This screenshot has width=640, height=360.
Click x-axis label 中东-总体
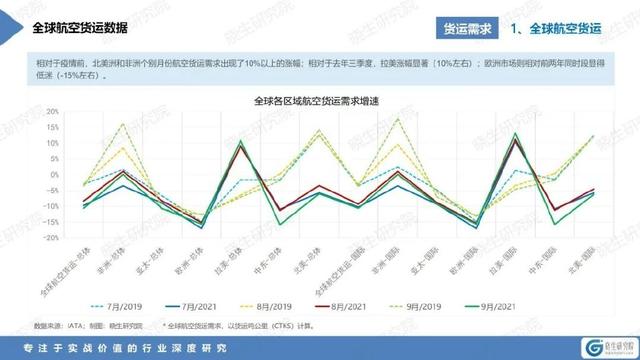[268, 260]
